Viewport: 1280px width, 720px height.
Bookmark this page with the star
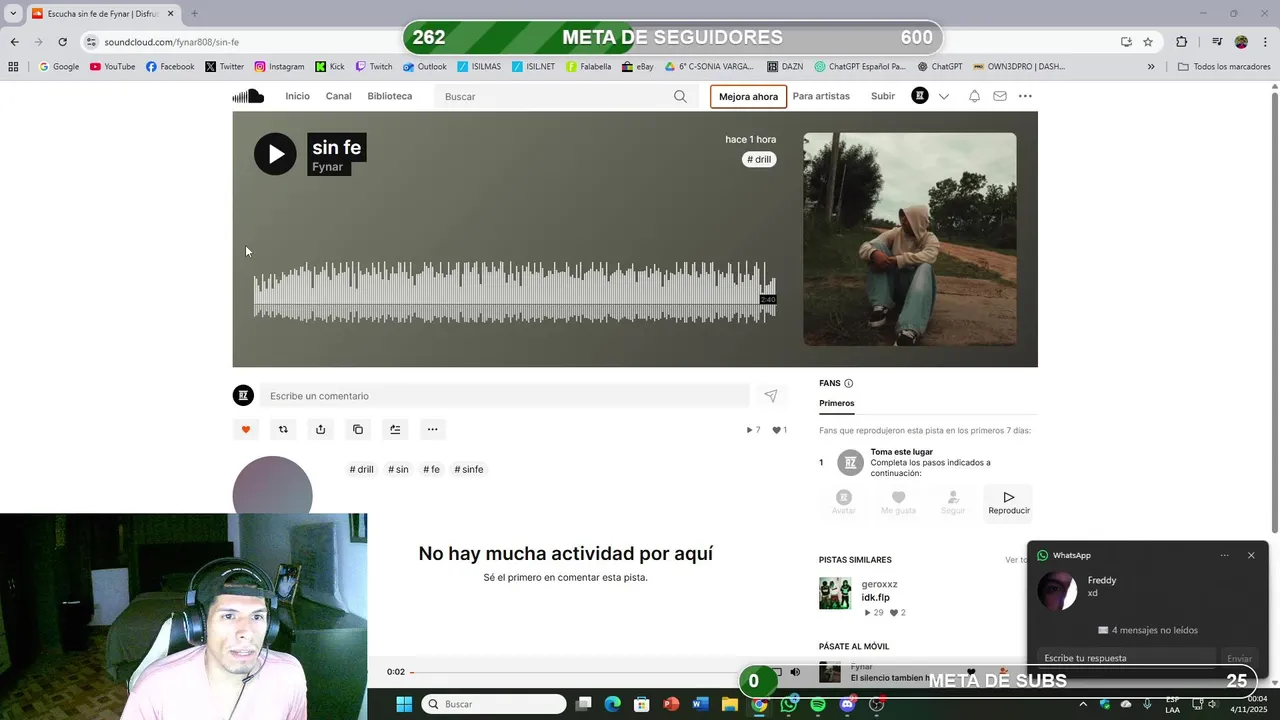[1148, 42]
